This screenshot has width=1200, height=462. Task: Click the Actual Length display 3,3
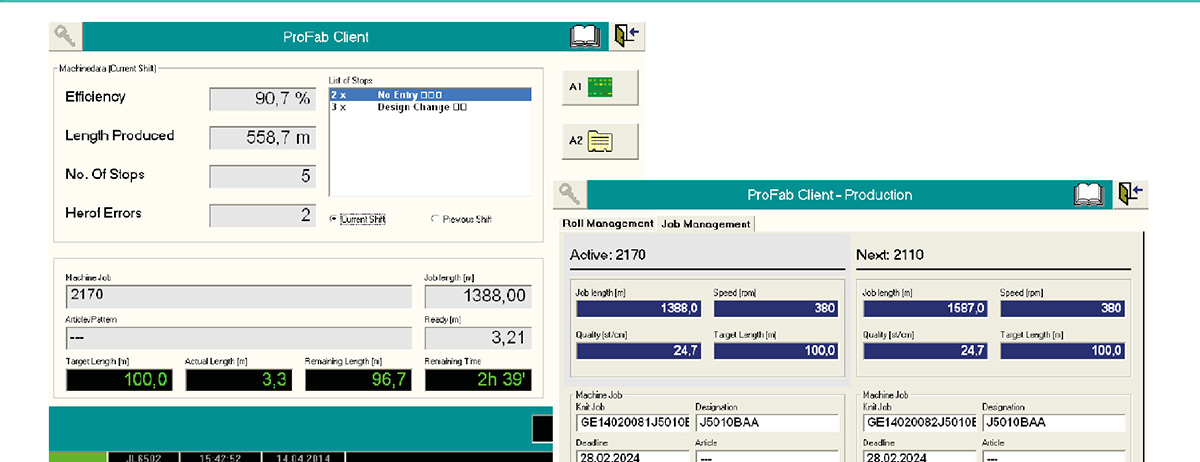tap(238, 379)
